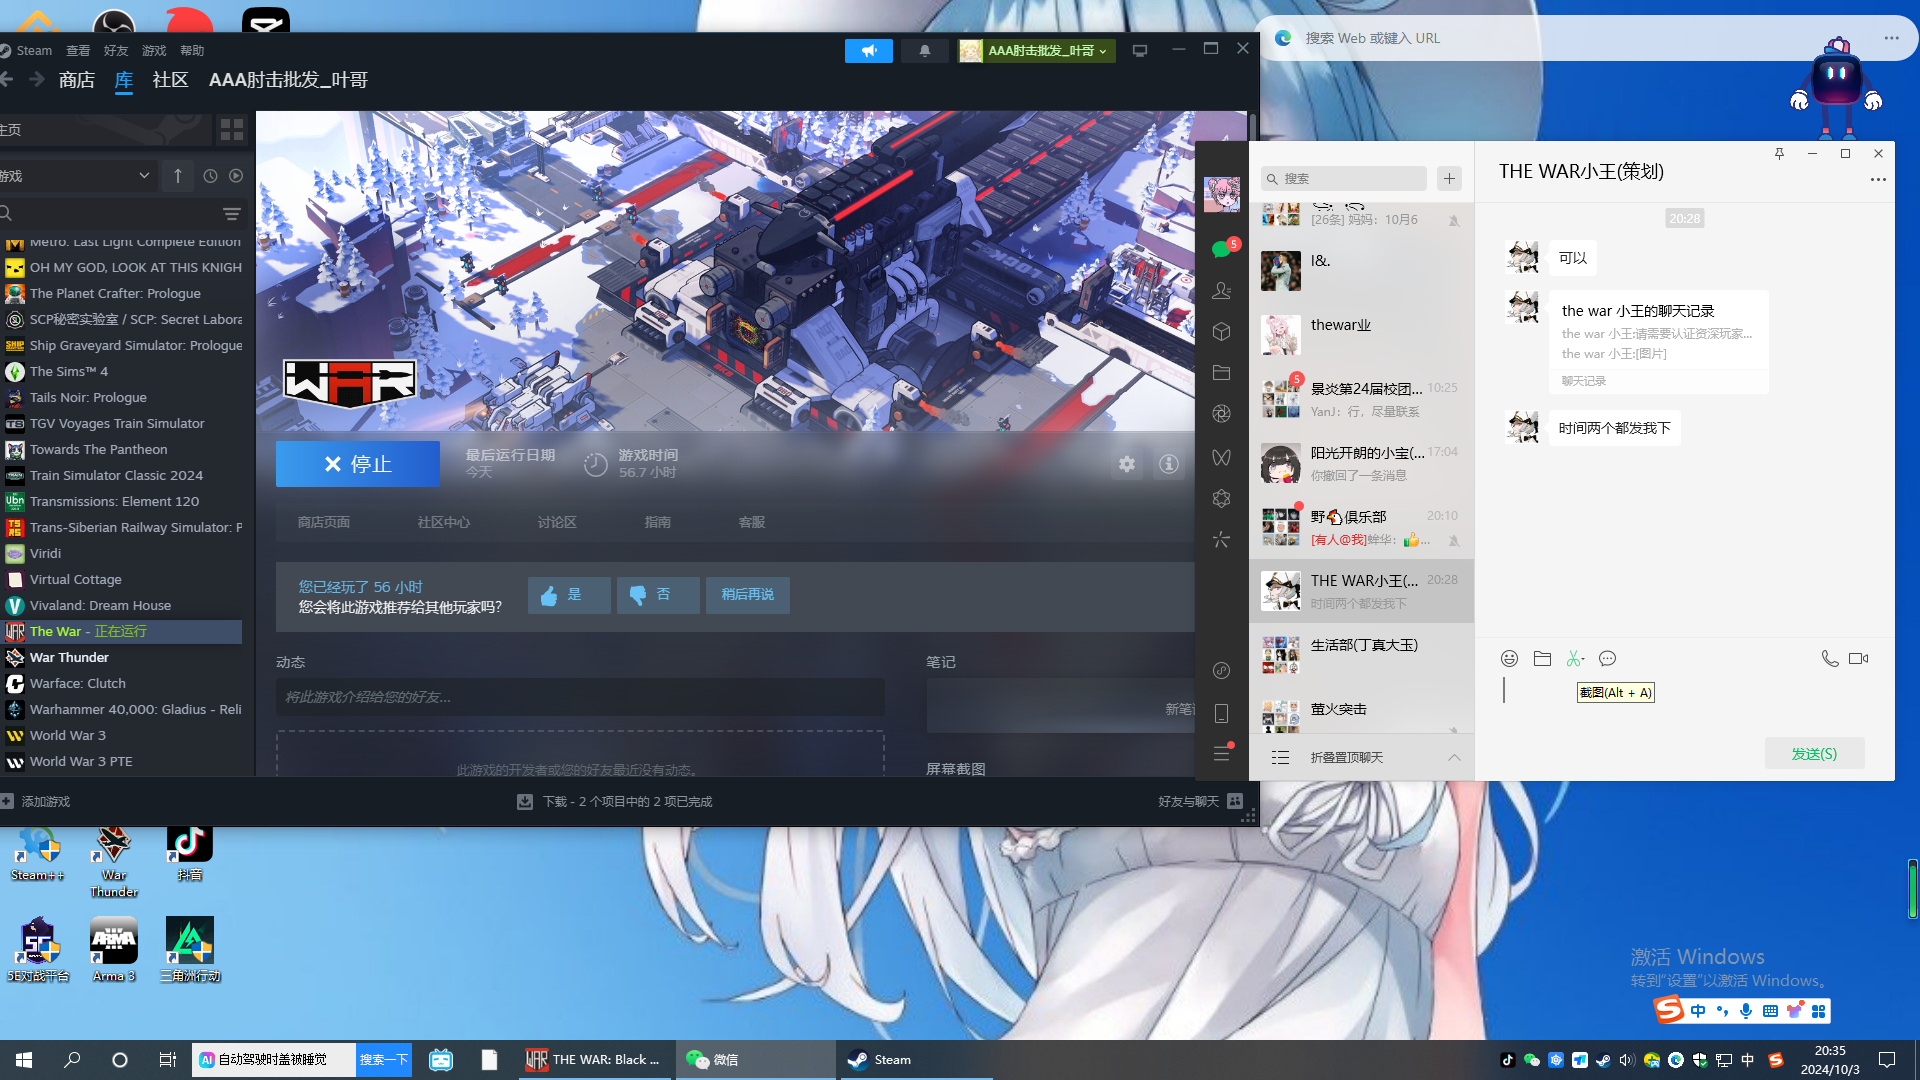Image resolution: width=1920 pixels, height=1080 pixels.
Task: Click send file folder icon in chat toolbar
Action: (x=1542, y=658)
